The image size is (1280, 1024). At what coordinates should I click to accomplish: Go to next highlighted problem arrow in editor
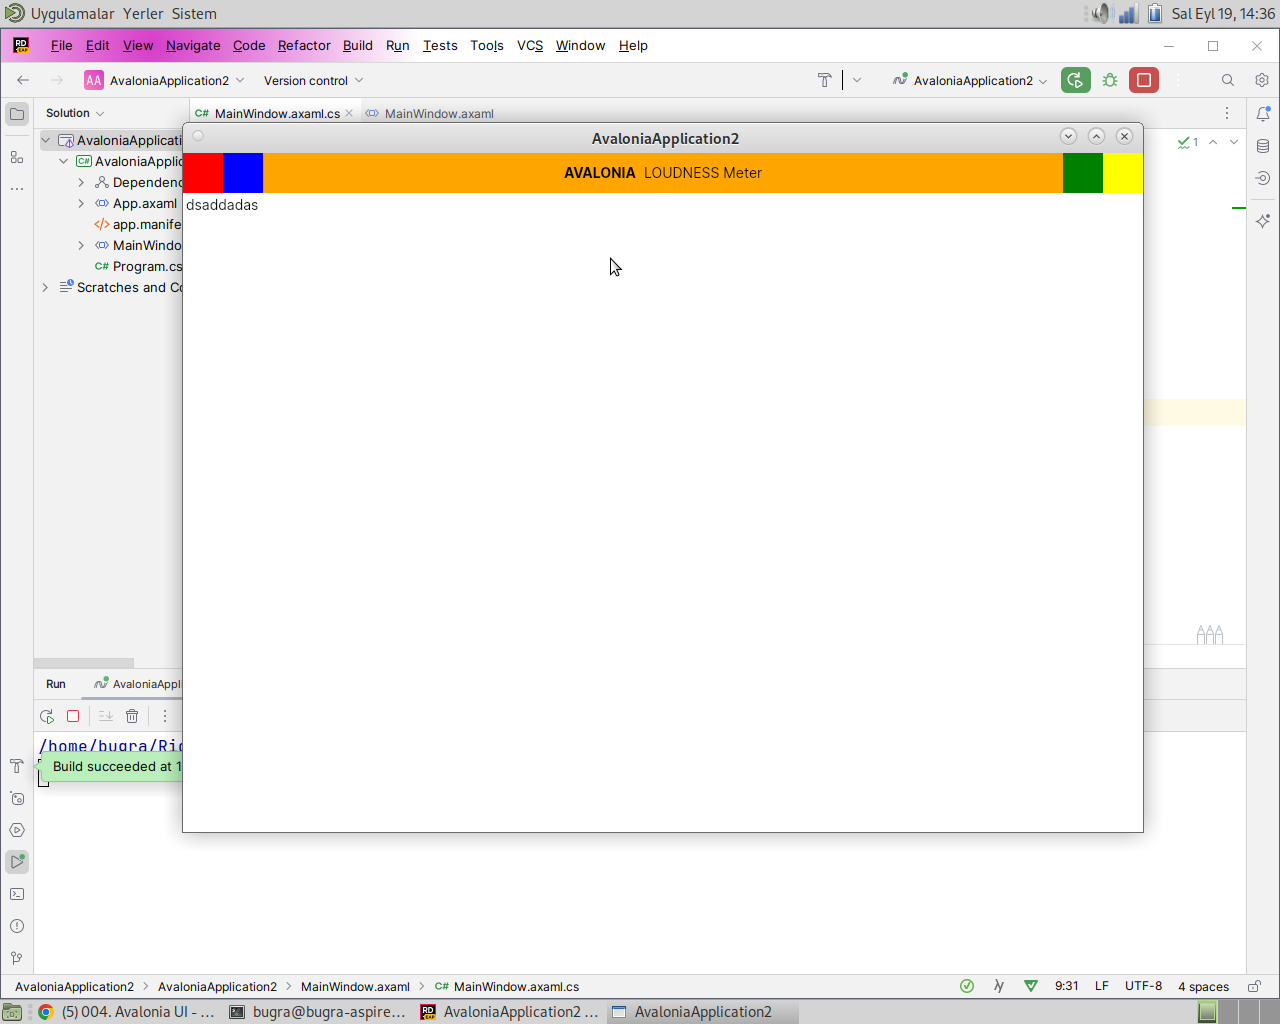tap(1234, 142)
